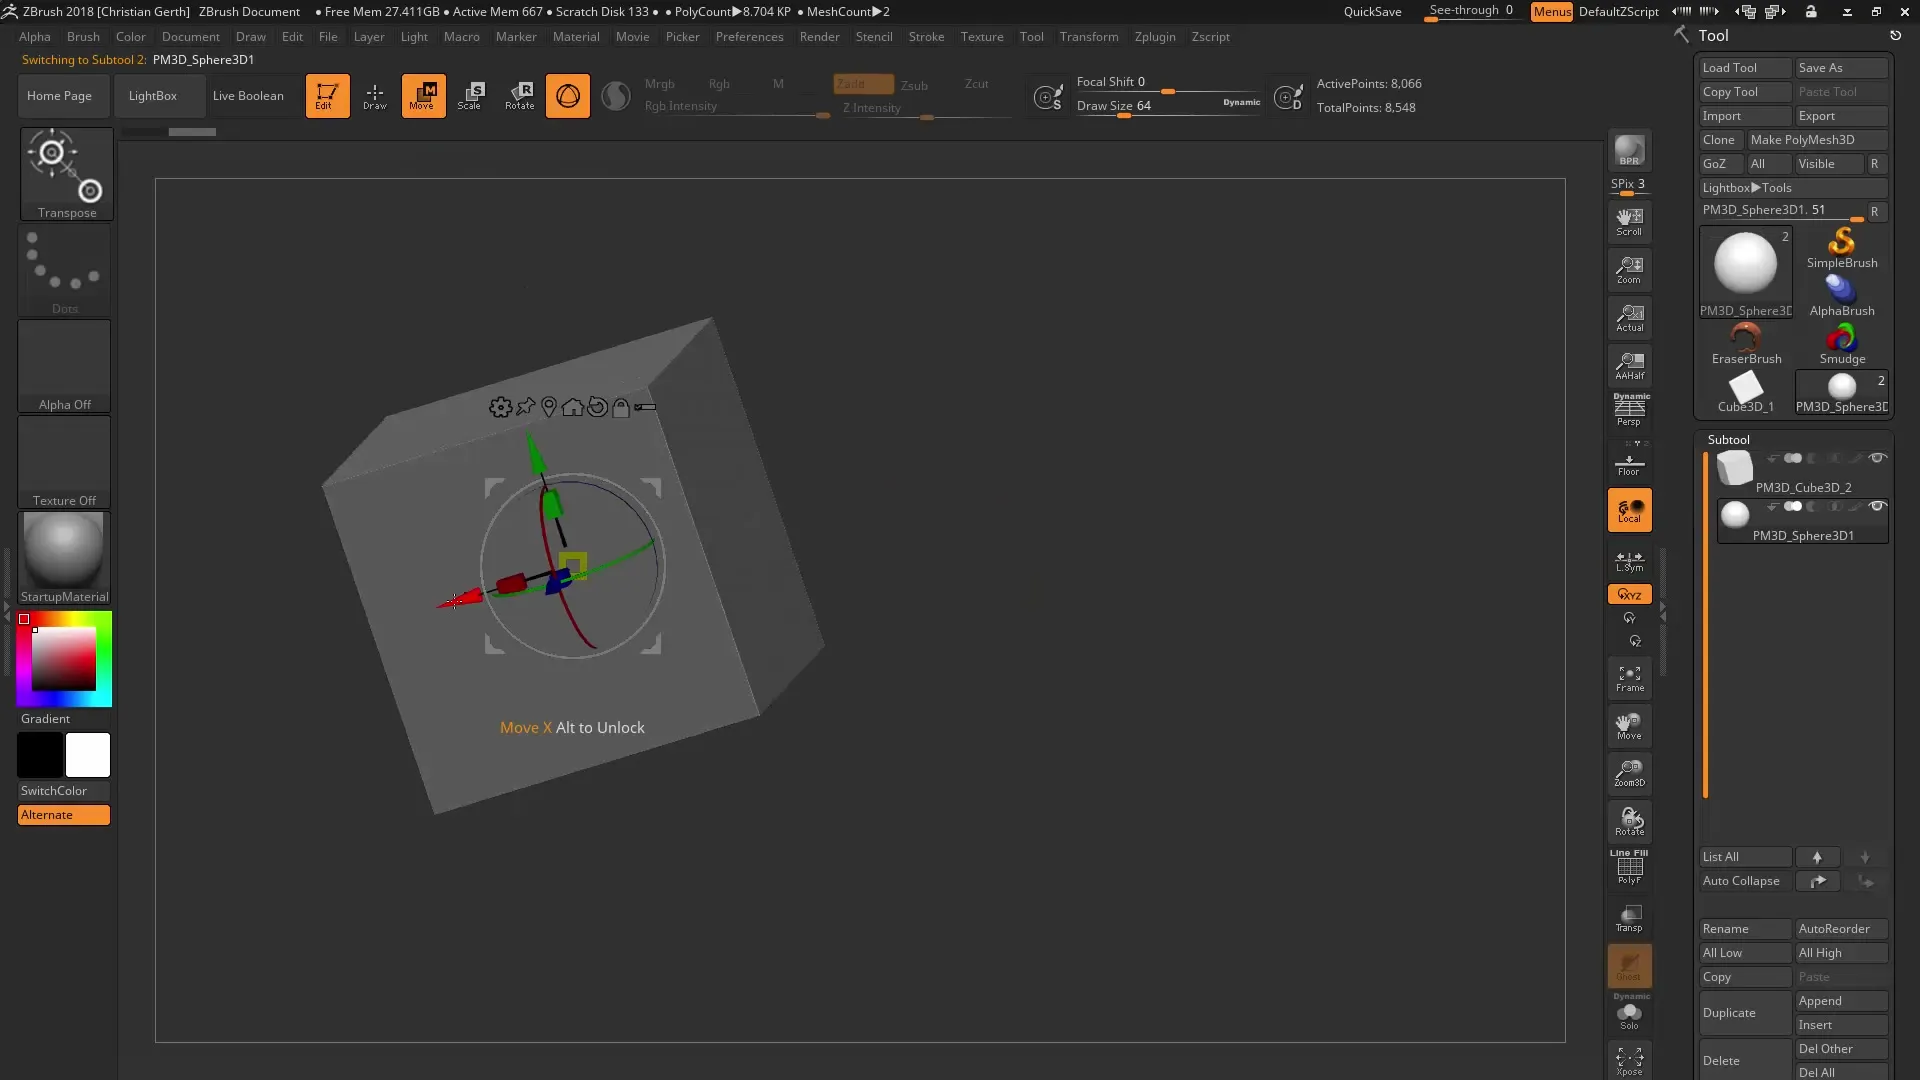Viewport: 1920px width, 1080px height.
Task: Click the Load Tool button
Action: tap(1745, 68)
